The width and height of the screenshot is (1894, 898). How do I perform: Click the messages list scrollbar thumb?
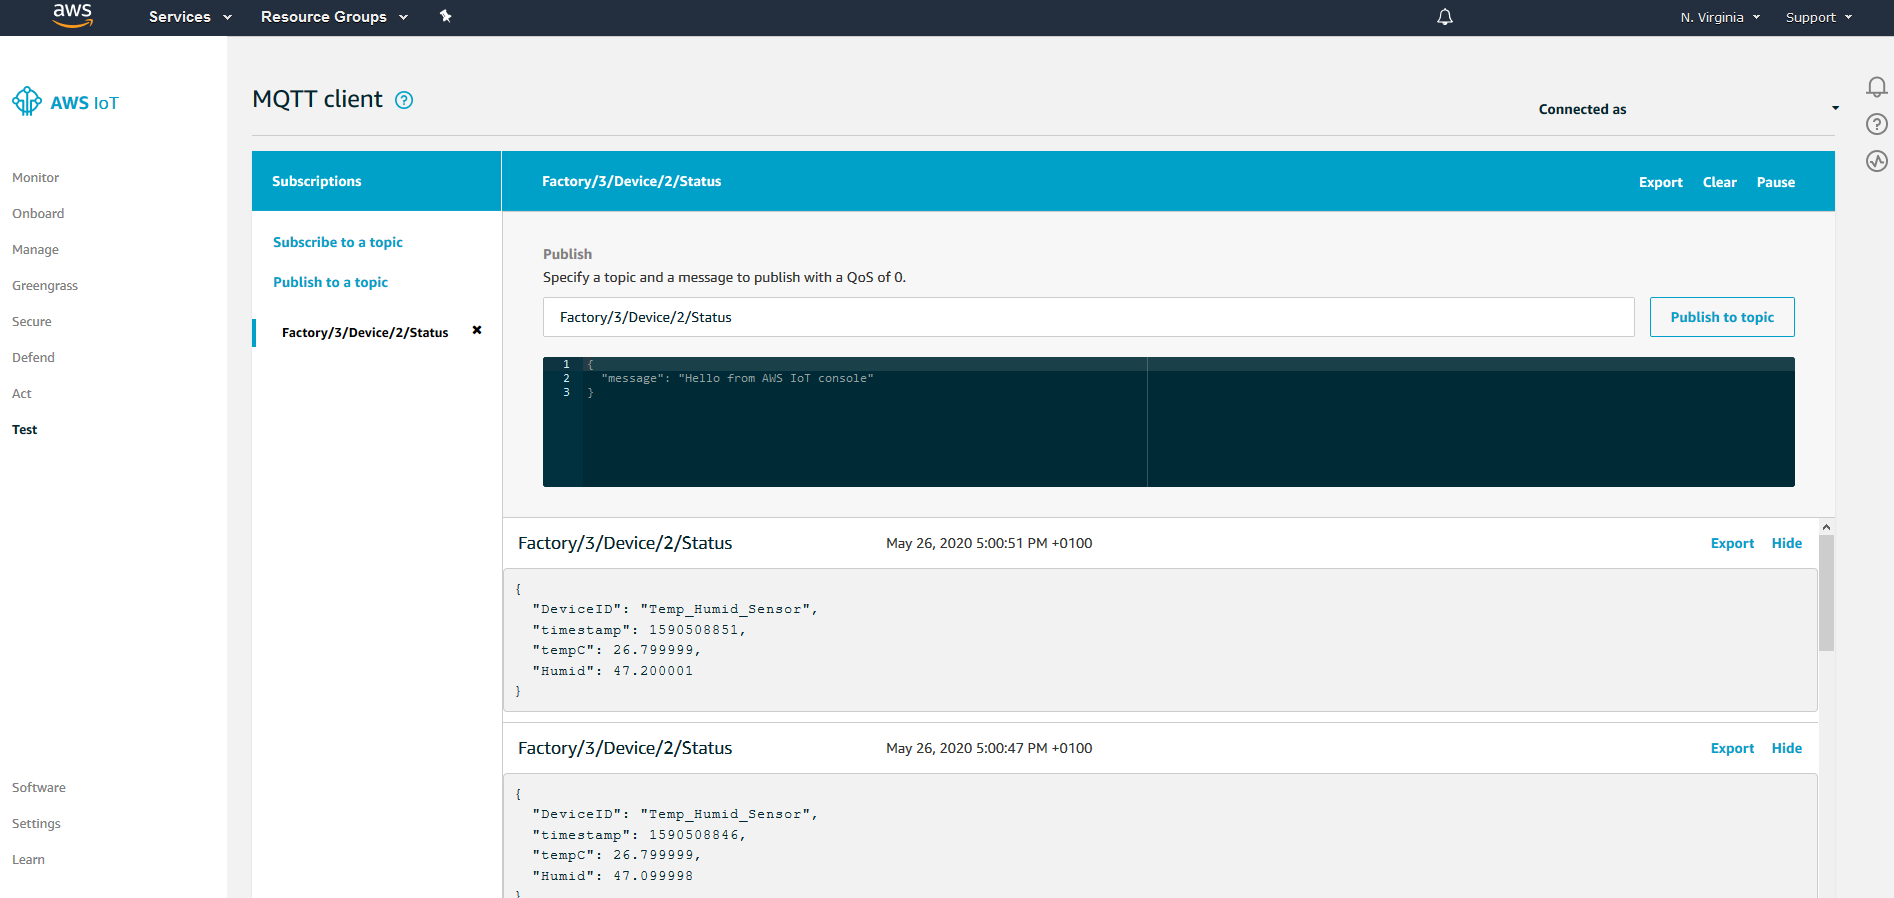tap(1826, 593)
